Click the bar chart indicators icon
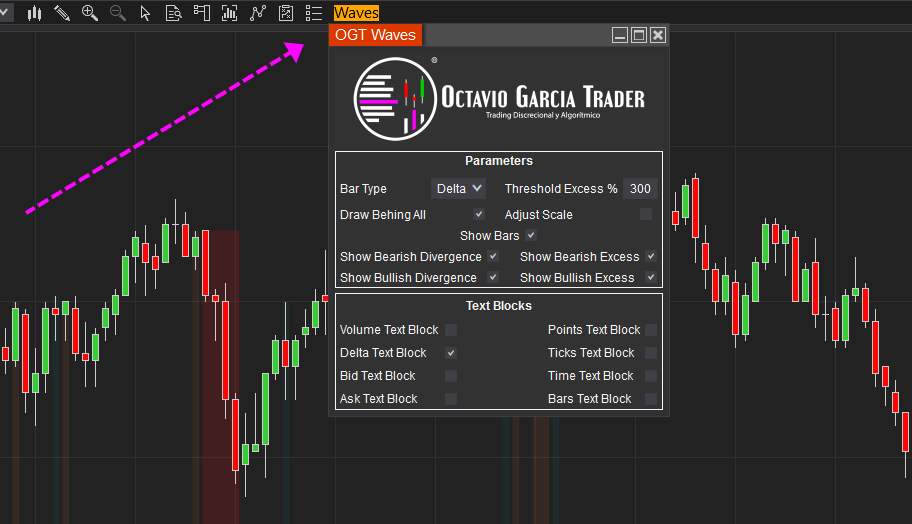The height and width of the screenshot is (524, 912). point(230,13)
